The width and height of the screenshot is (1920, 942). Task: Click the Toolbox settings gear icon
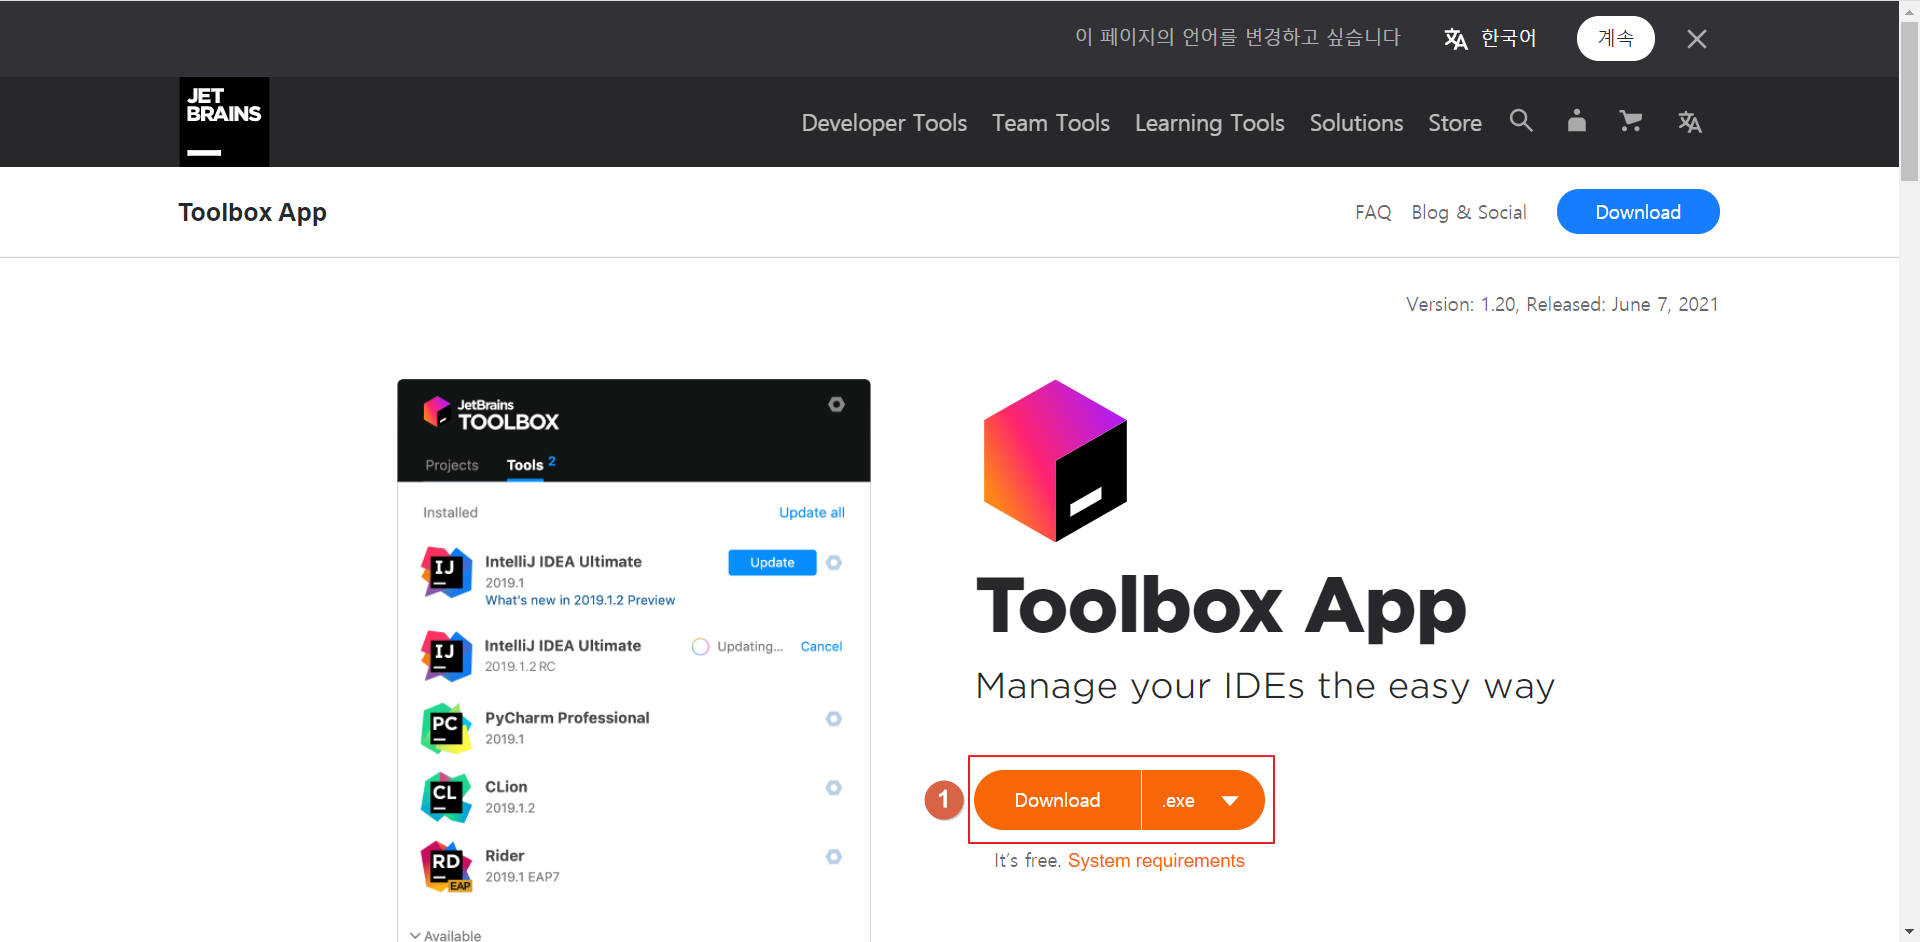(837, 404)
